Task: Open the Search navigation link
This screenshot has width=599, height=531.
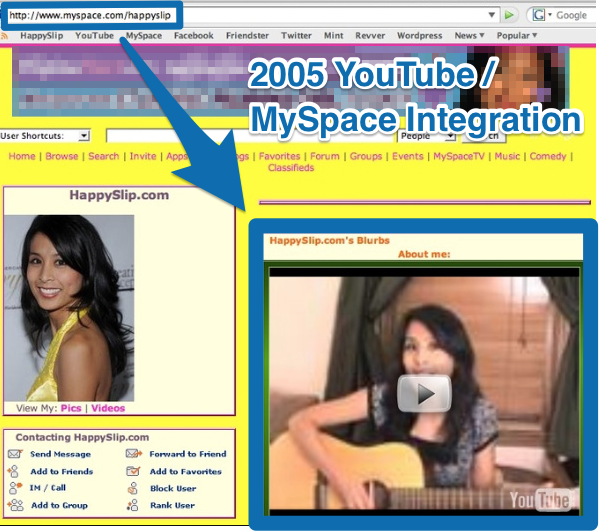Action: tap(104, 156)
